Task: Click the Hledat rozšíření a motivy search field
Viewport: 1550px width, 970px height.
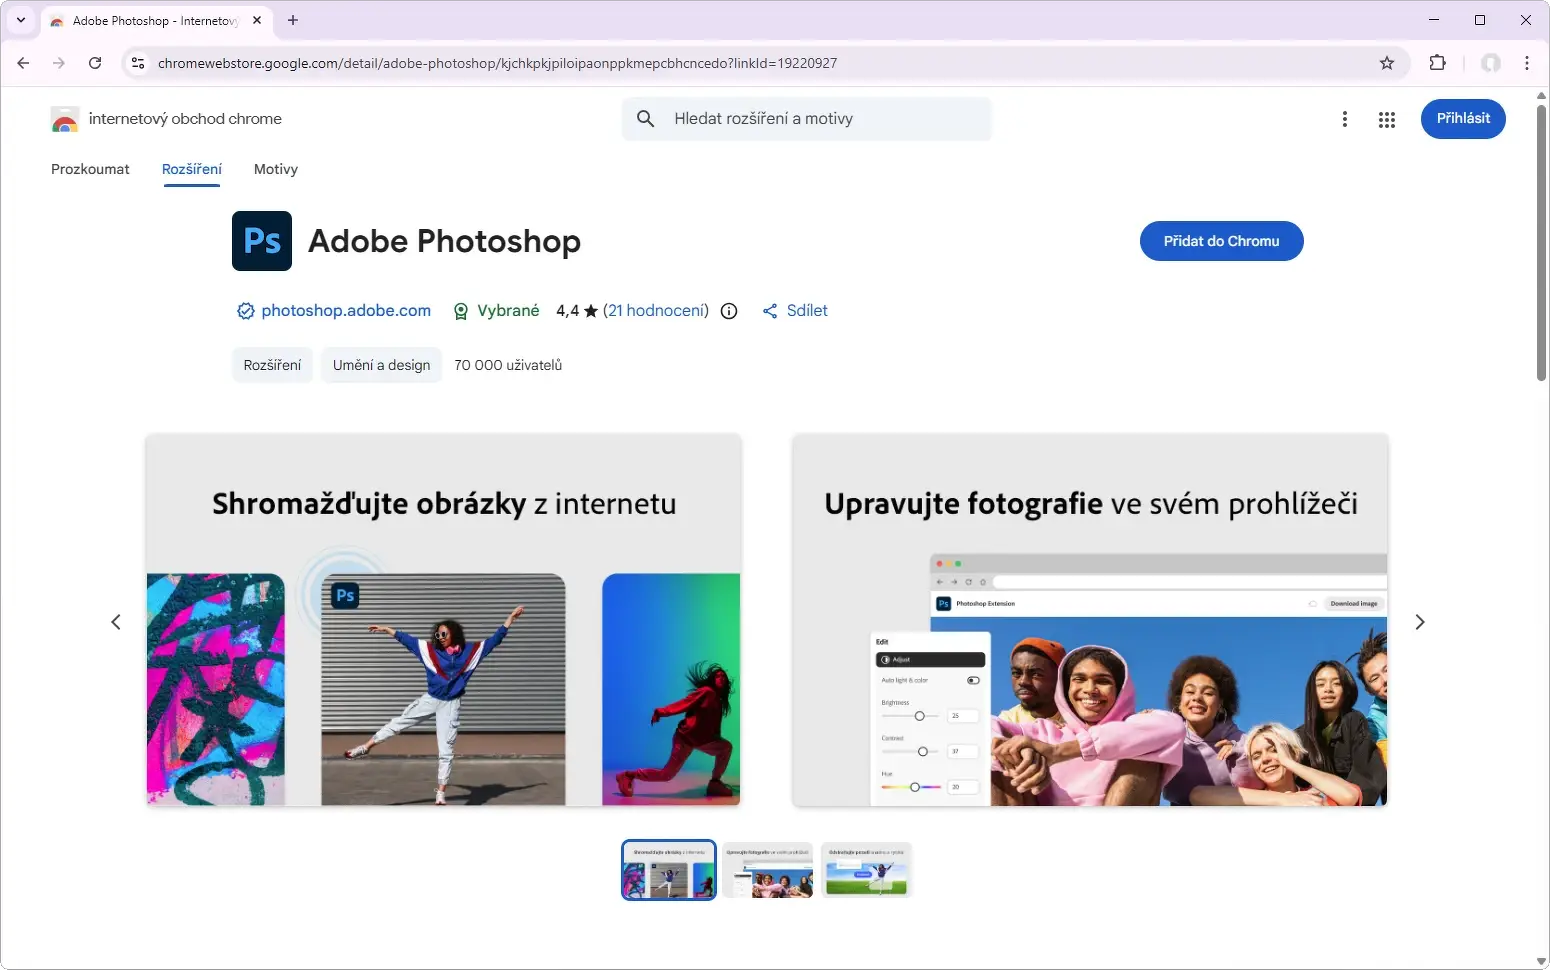Action: (x=820, y=119)
